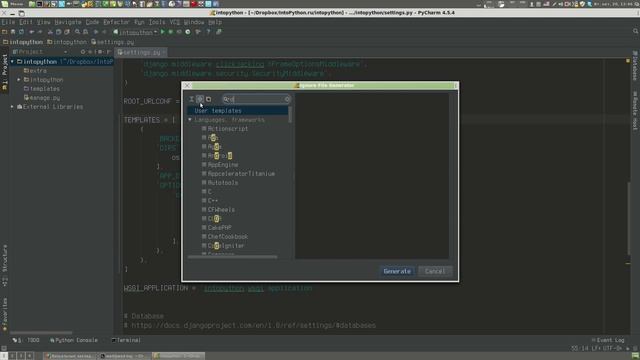This screenshot has height=360, width=640.
Task: Collapse the Languages, frameworks group
Action: 190,120
